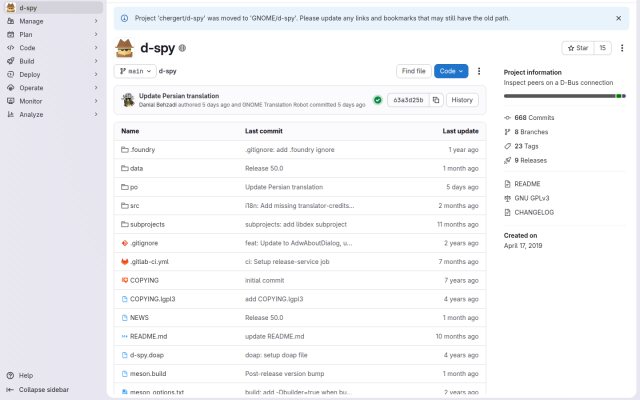Expand the Analyze section chevron
This screenshot has height=400, width=640.
[x=96, y=115]
